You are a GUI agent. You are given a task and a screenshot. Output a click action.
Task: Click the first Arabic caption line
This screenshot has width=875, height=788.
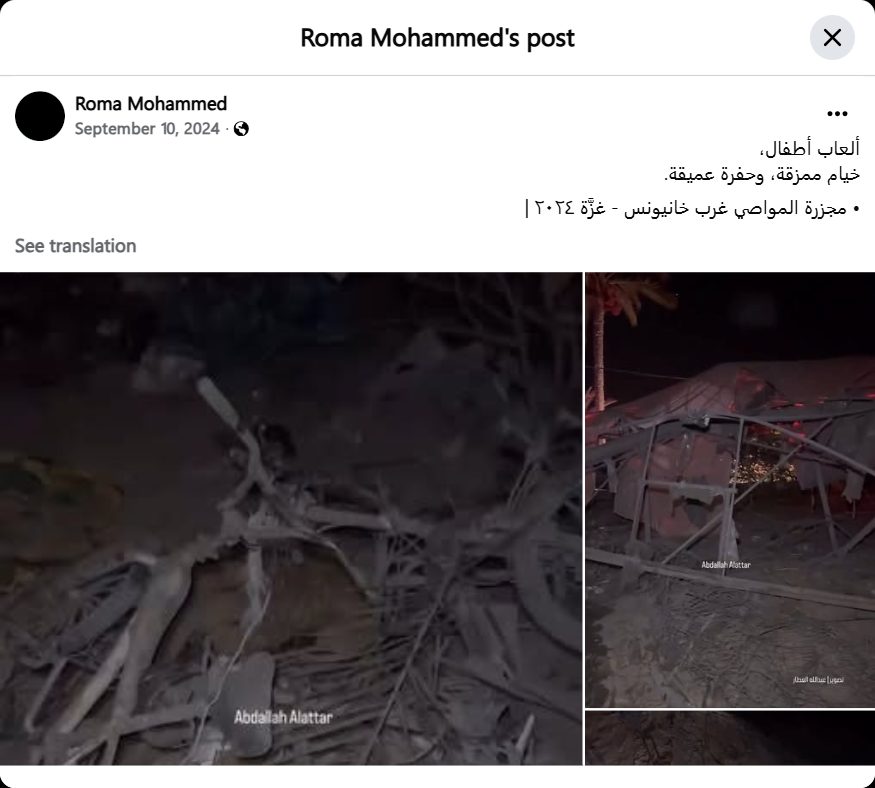point(810,149)
